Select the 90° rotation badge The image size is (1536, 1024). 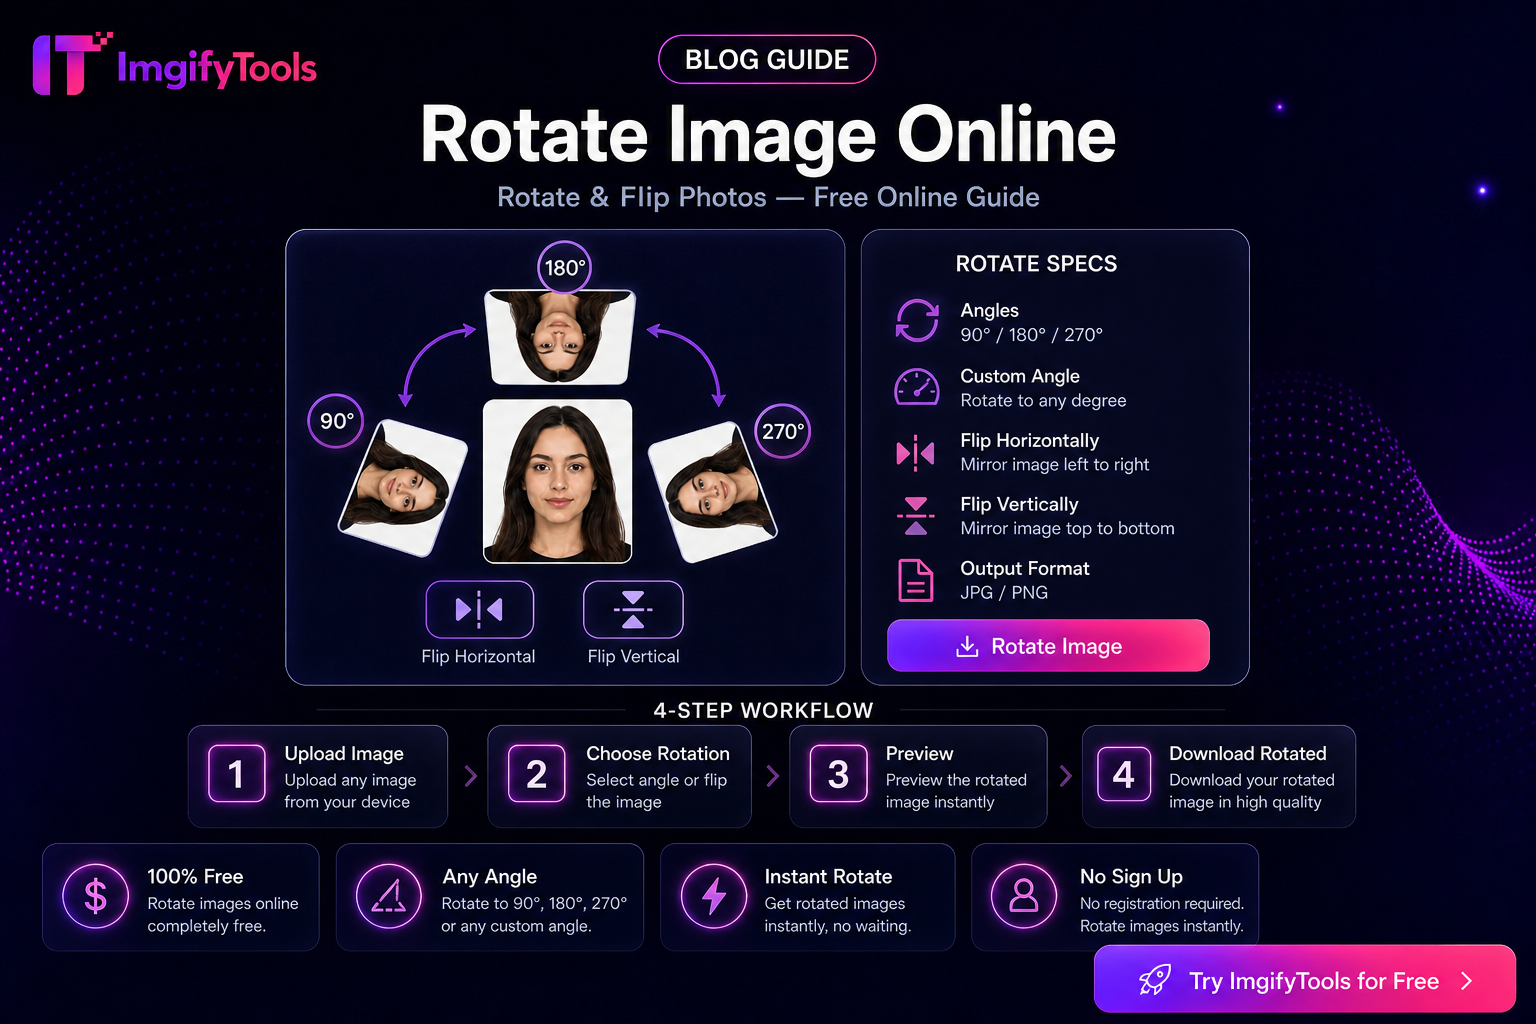(336, 421)
